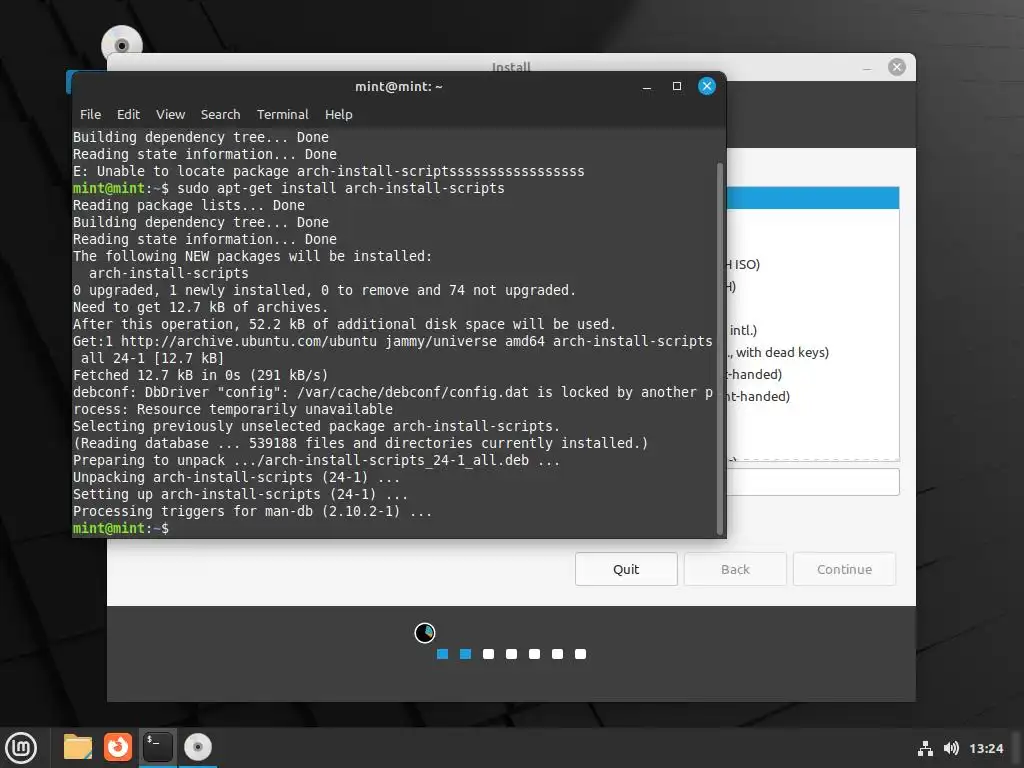Click the 'Unable to locate package' error line
Viewport: 1024px width, 768px height.
(x=328, y=171)
